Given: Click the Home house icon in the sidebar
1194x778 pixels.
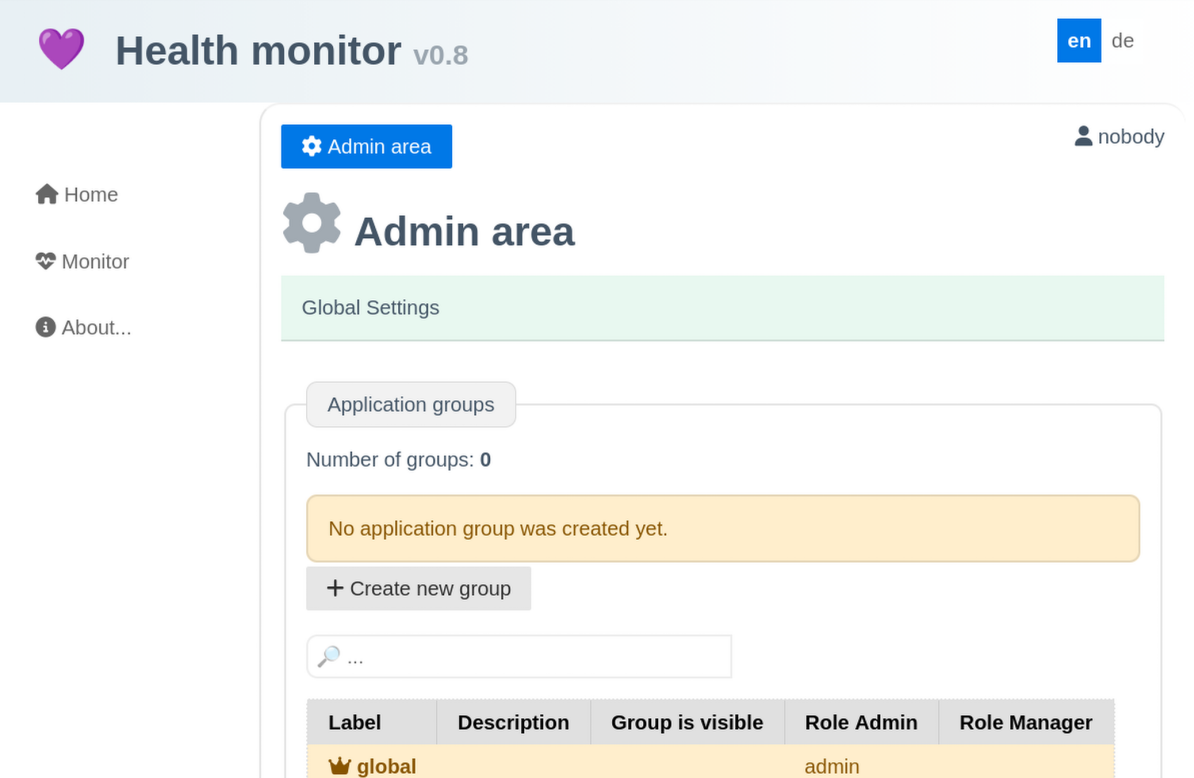Looking at the screenshot, I should 45,194.
